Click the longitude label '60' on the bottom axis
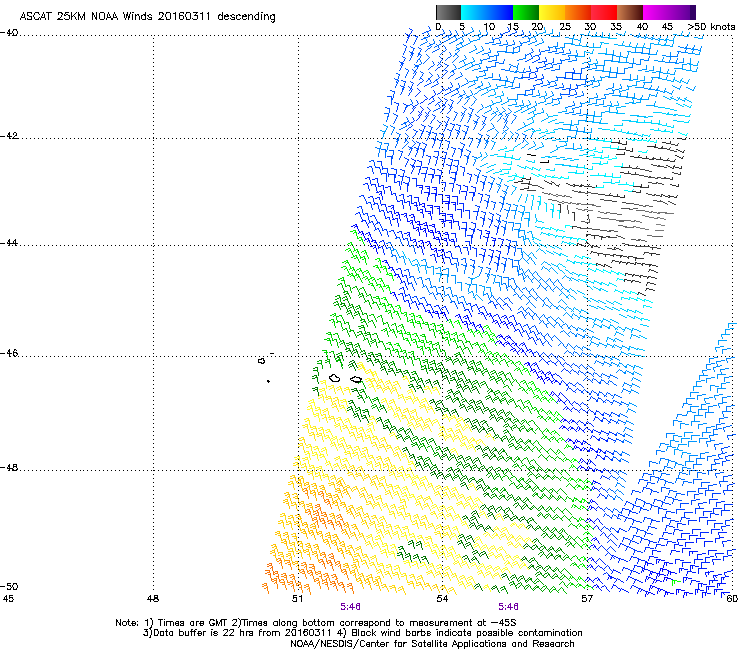Image resolution: width=740 pixels, height=650 pixels. [x=732, y=599]
